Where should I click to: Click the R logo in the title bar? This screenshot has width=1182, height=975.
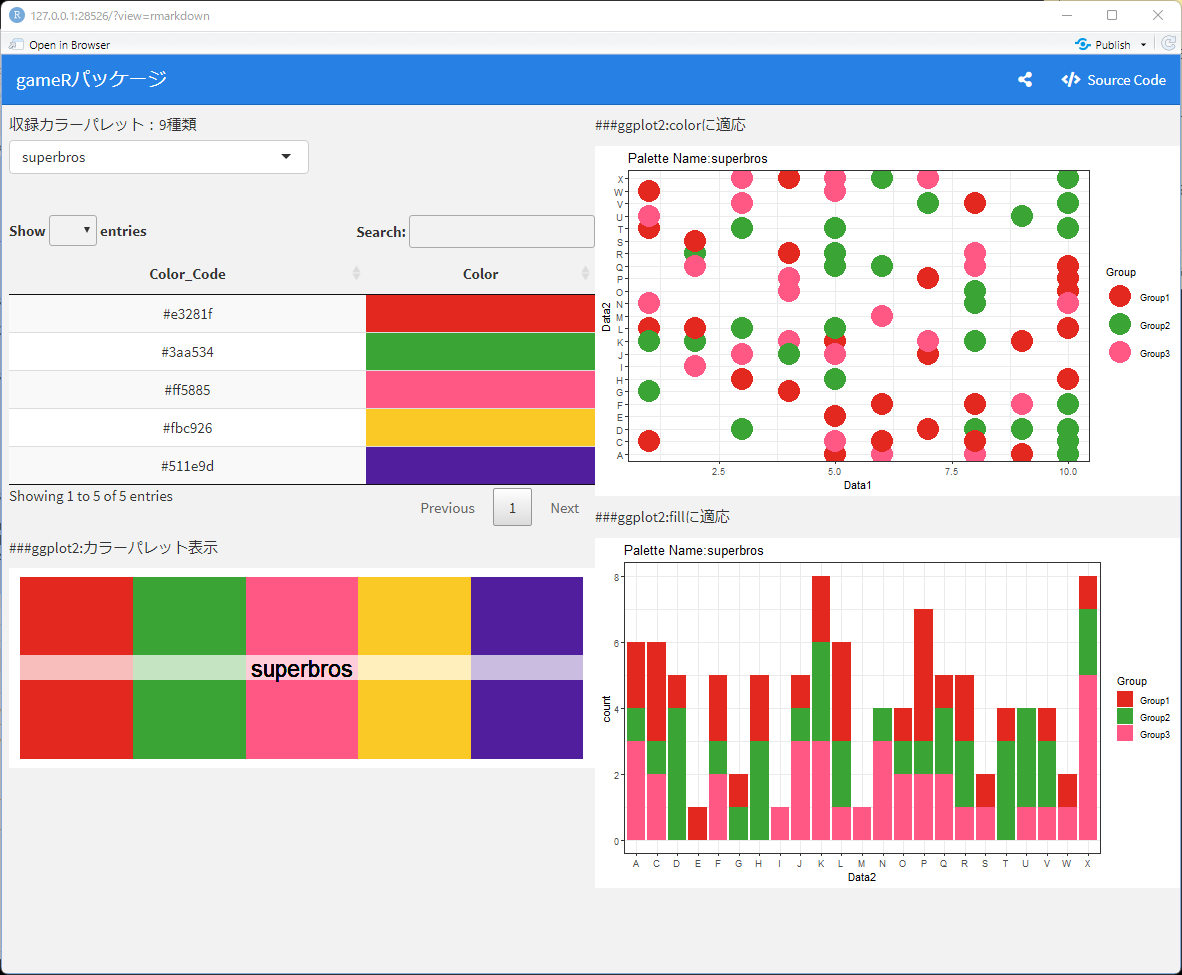click(x=16, y=15)
